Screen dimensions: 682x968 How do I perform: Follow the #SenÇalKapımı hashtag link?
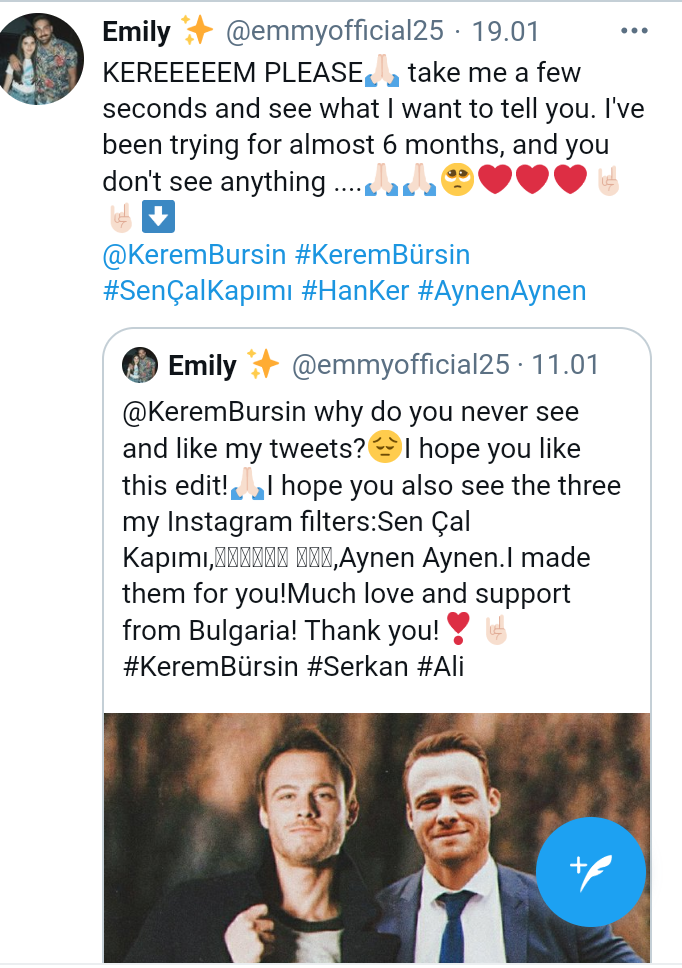coord(196,291)
